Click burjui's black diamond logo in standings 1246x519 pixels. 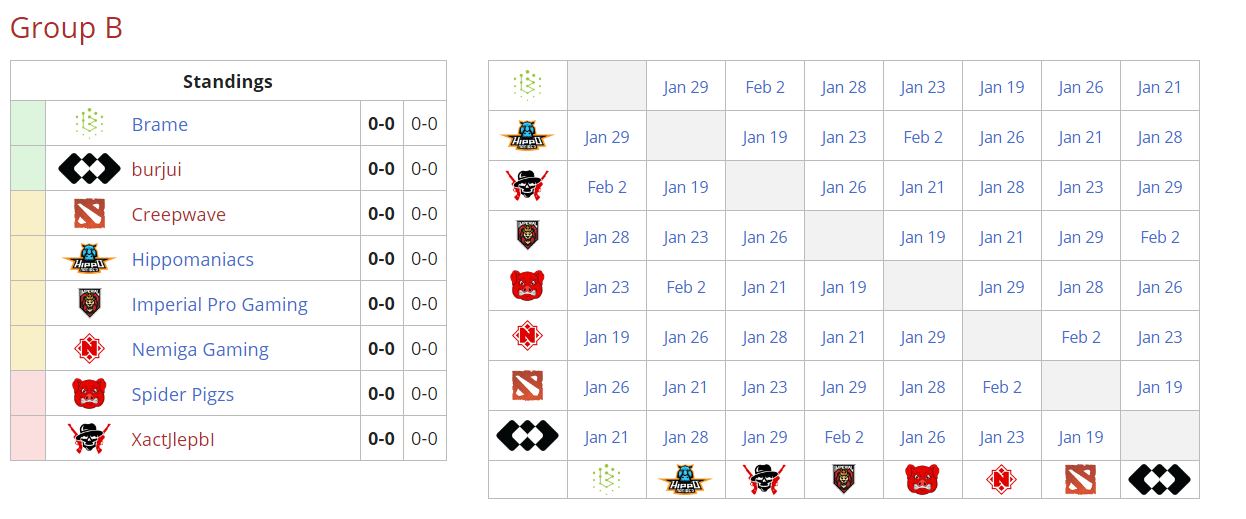click(89, 169)
